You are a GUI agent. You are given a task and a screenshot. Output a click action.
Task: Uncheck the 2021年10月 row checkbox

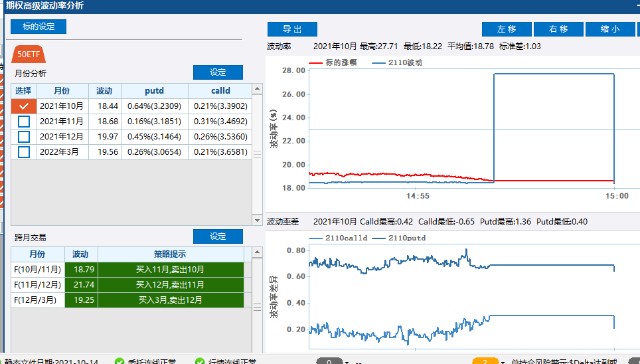(x=24, y=106)
